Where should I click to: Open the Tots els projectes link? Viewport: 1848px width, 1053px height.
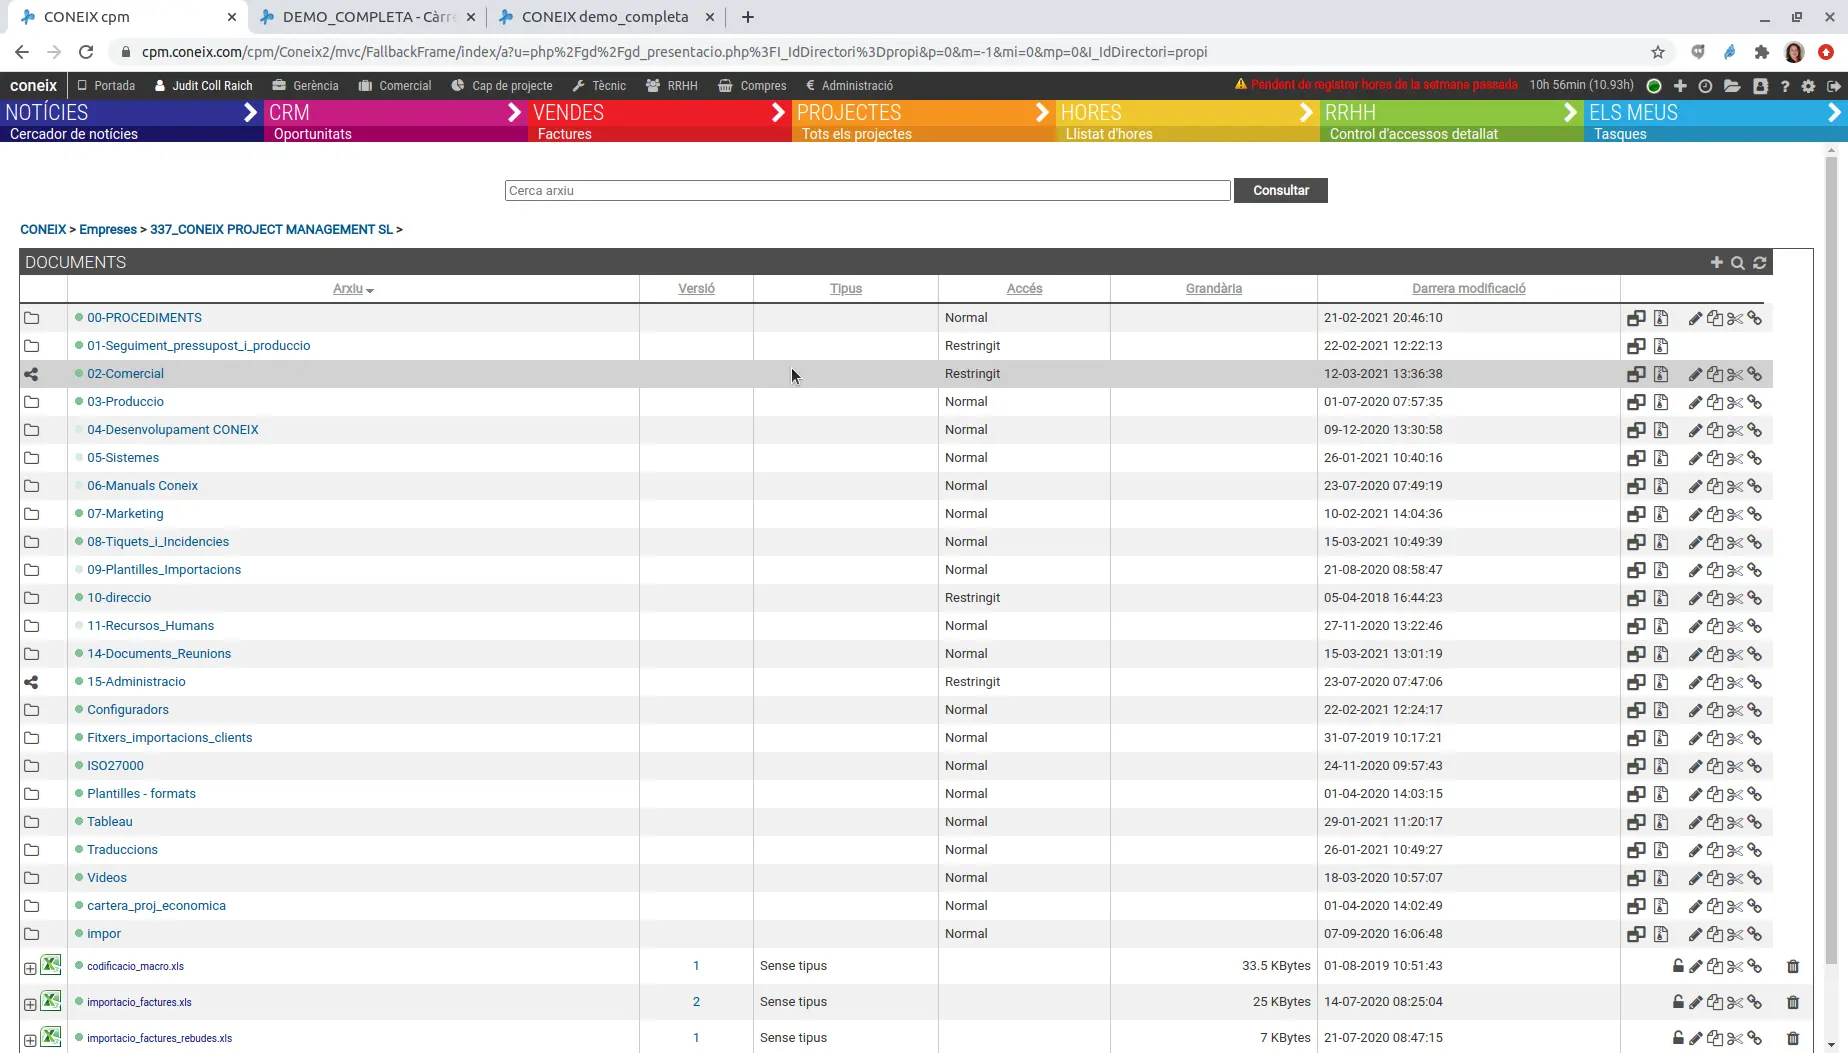857,134
